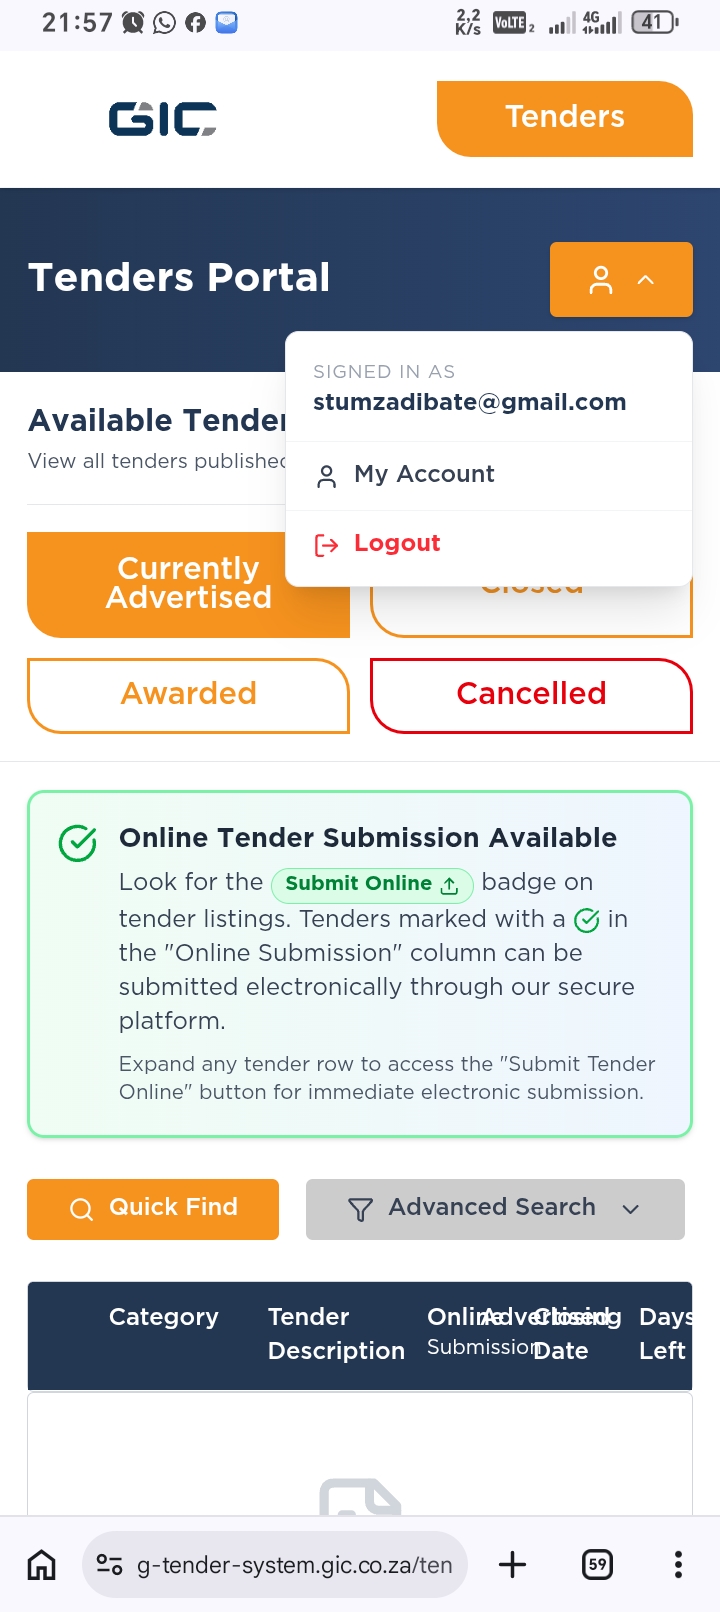This screenshot has height=1612, width=720.
Task: Click the green checkmark circle icon in the notice
Action: coord(77,843)
